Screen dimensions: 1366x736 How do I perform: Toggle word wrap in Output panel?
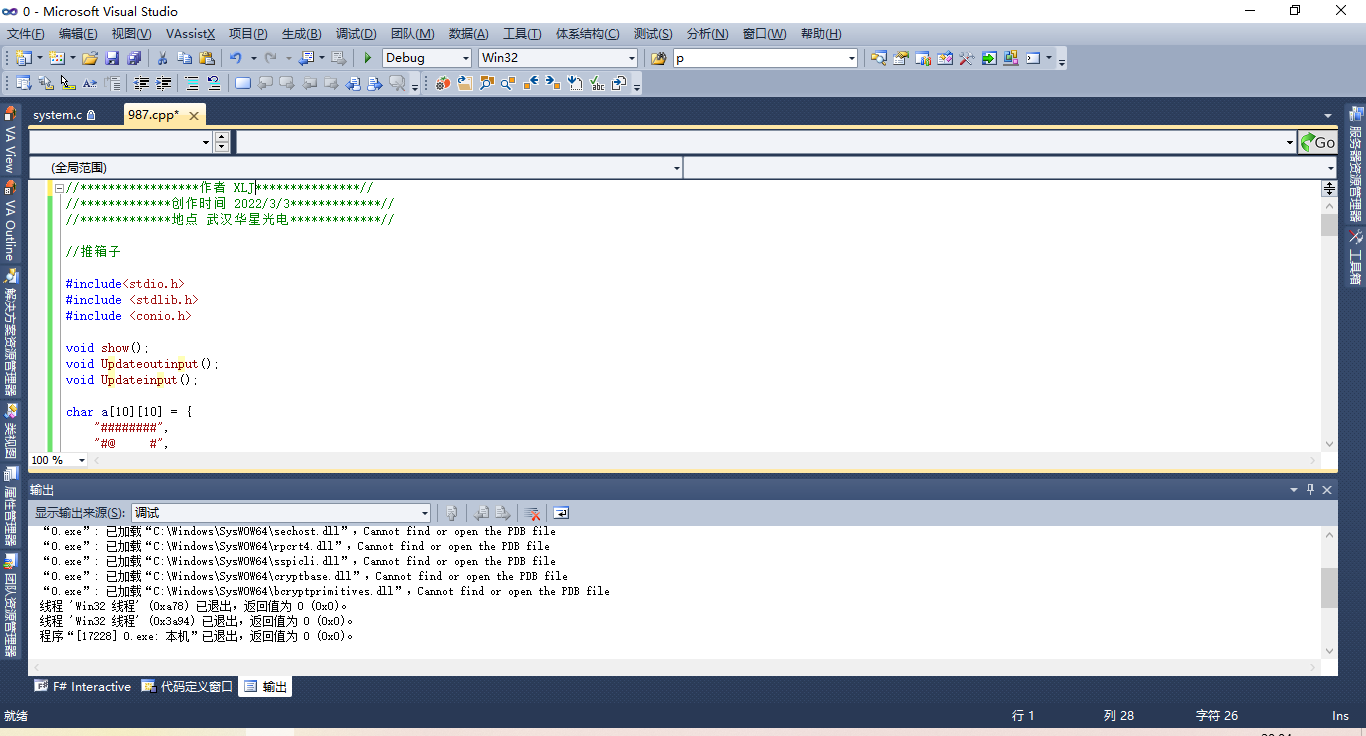click(561, 513)
